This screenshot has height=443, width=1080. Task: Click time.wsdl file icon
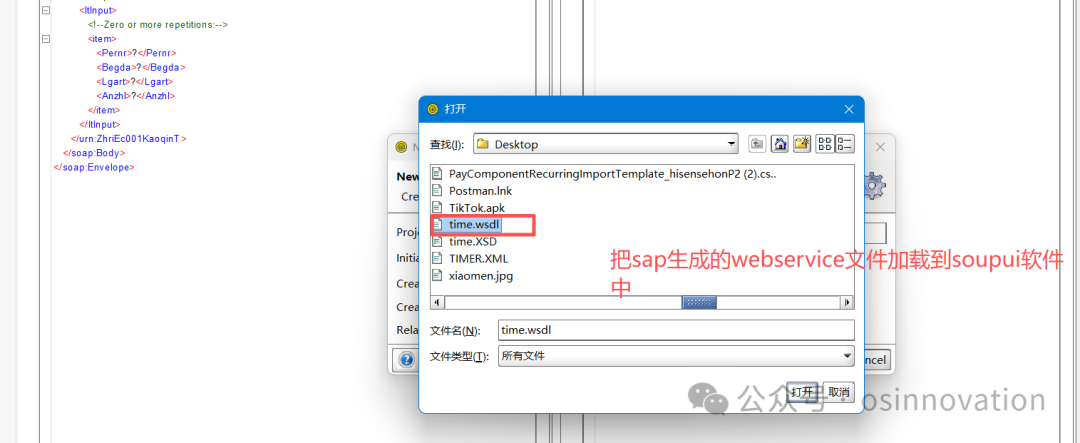437,225
